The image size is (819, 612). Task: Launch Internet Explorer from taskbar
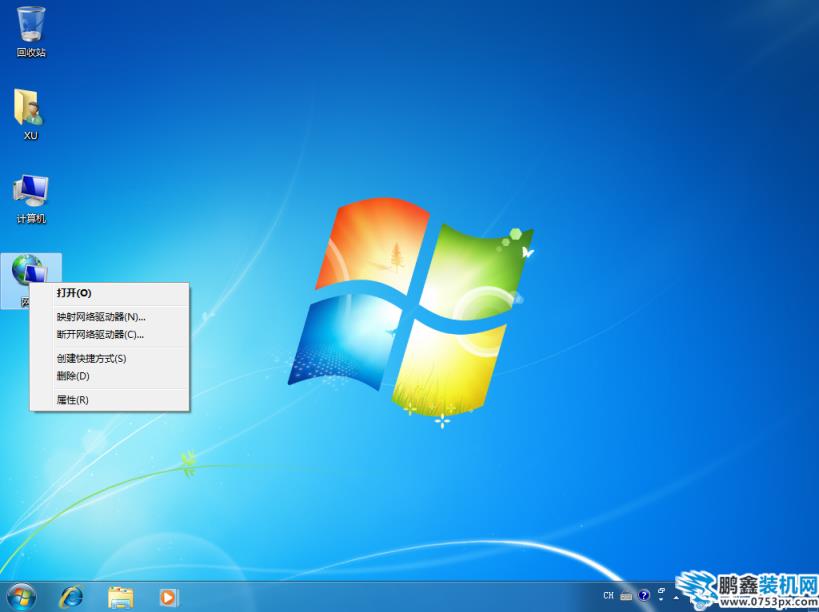[71, 596]
